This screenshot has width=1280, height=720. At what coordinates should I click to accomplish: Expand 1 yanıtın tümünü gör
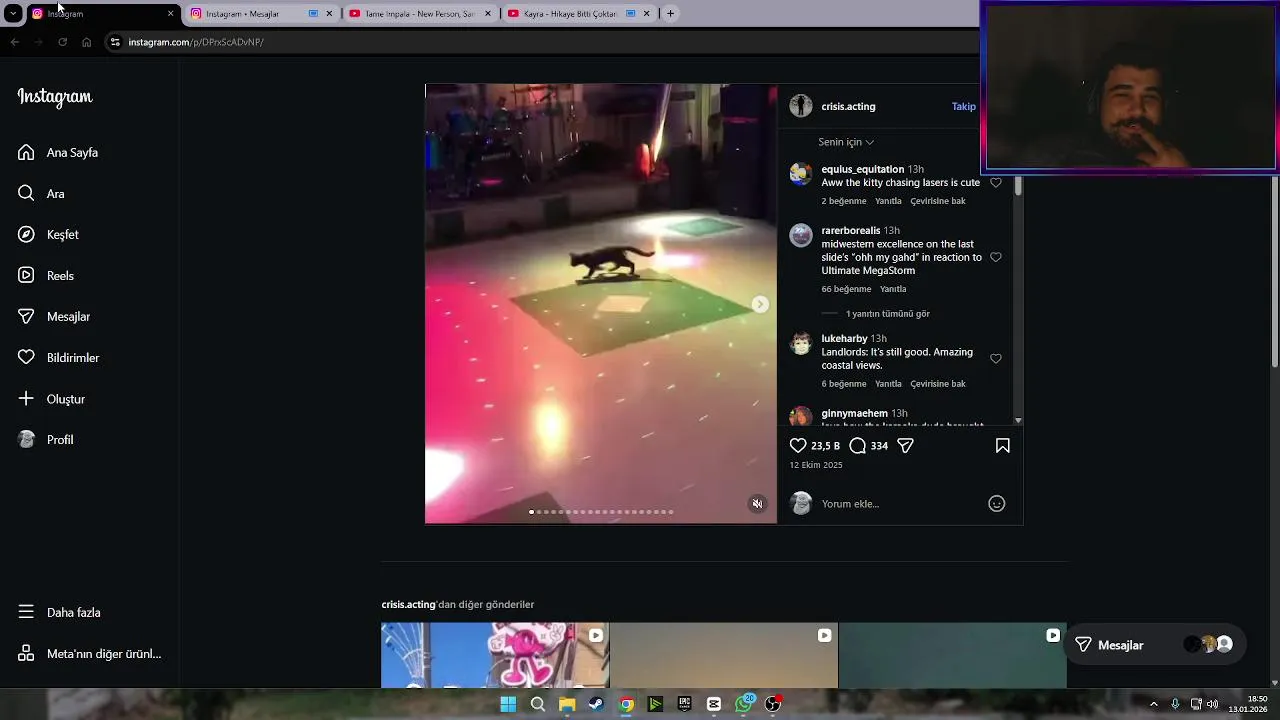point(888,314)
